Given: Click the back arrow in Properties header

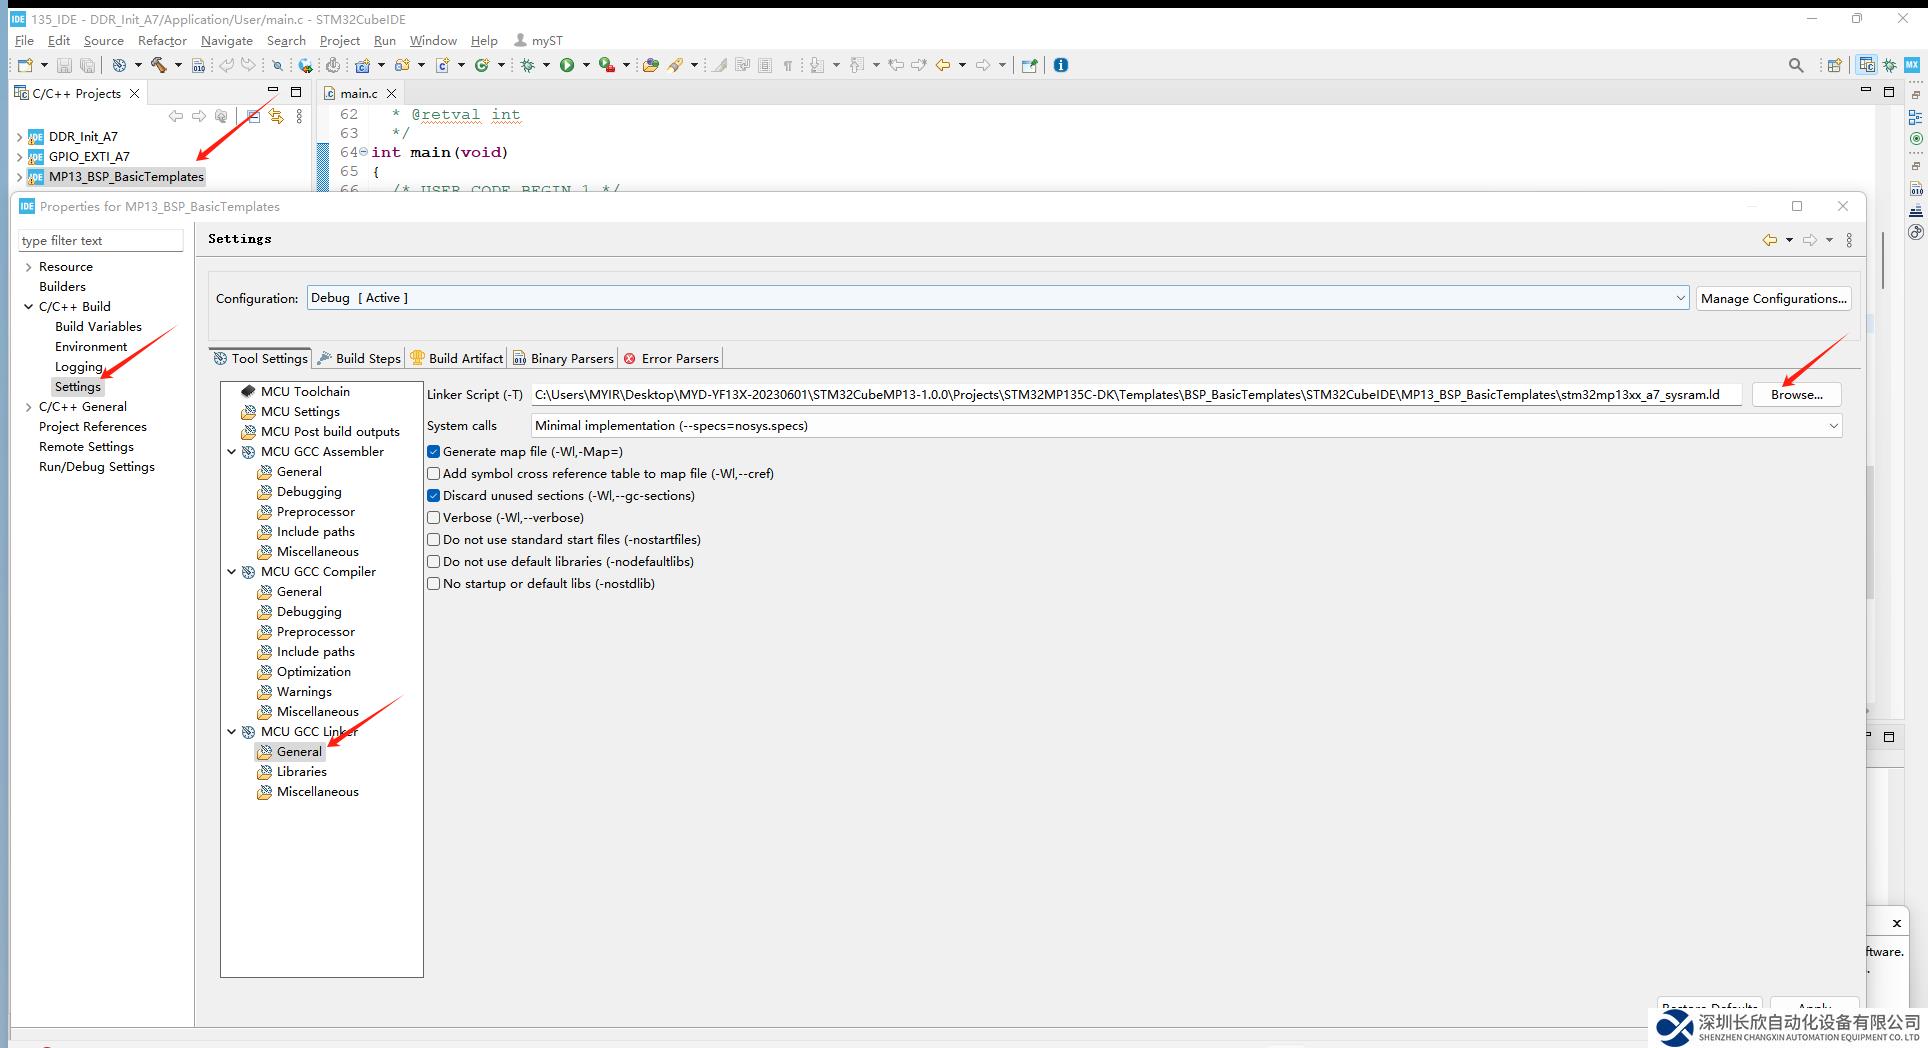Looking at the screenshot, I should 1770,240.
